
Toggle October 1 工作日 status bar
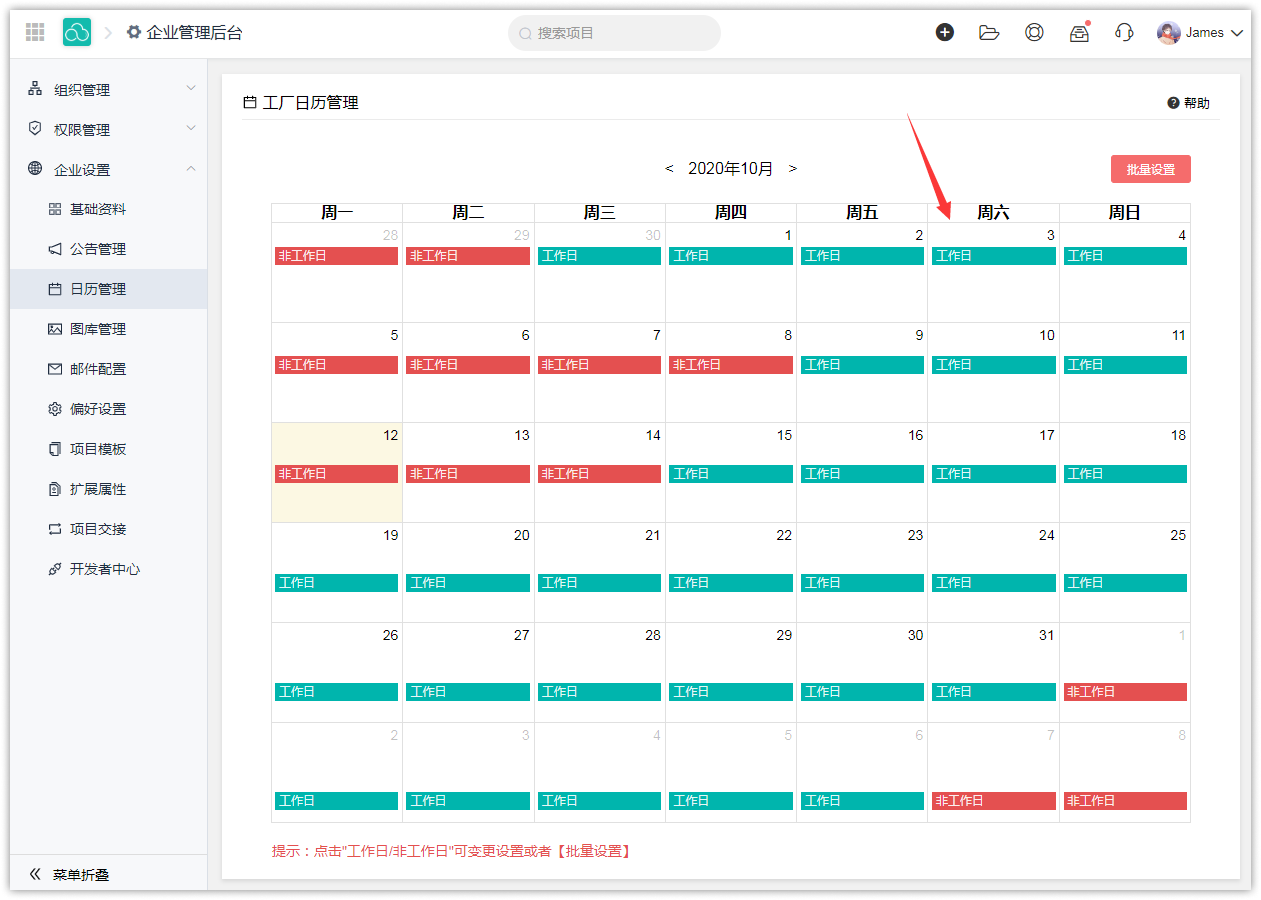[731, 256]
